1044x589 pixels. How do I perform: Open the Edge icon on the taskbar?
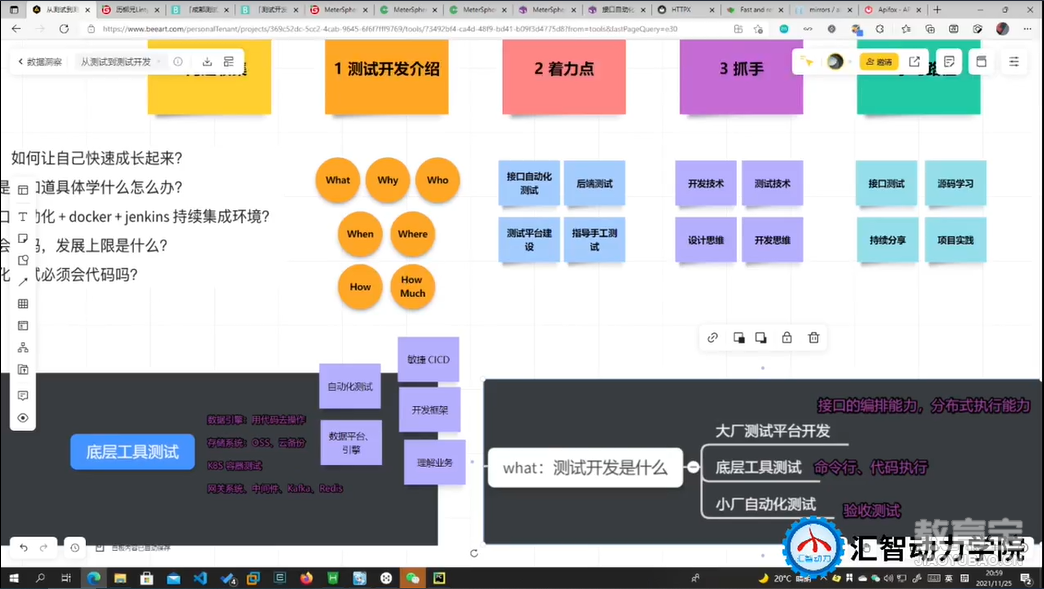pos(93,578)
